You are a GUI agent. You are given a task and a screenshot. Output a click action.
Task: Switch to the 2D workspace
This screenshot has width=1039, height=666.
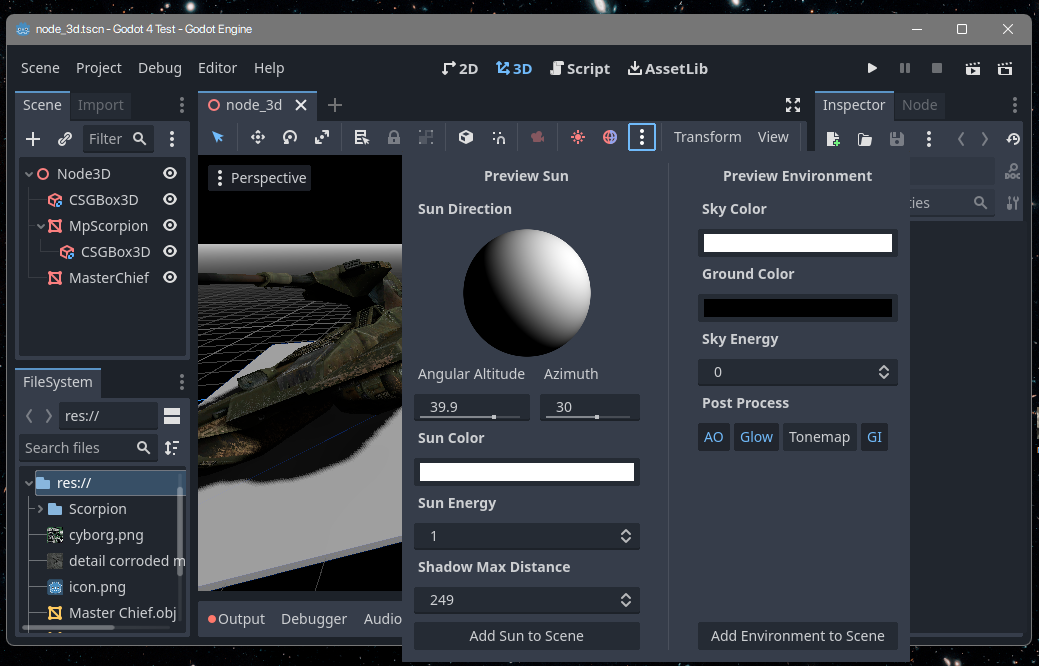pos(460,69)
